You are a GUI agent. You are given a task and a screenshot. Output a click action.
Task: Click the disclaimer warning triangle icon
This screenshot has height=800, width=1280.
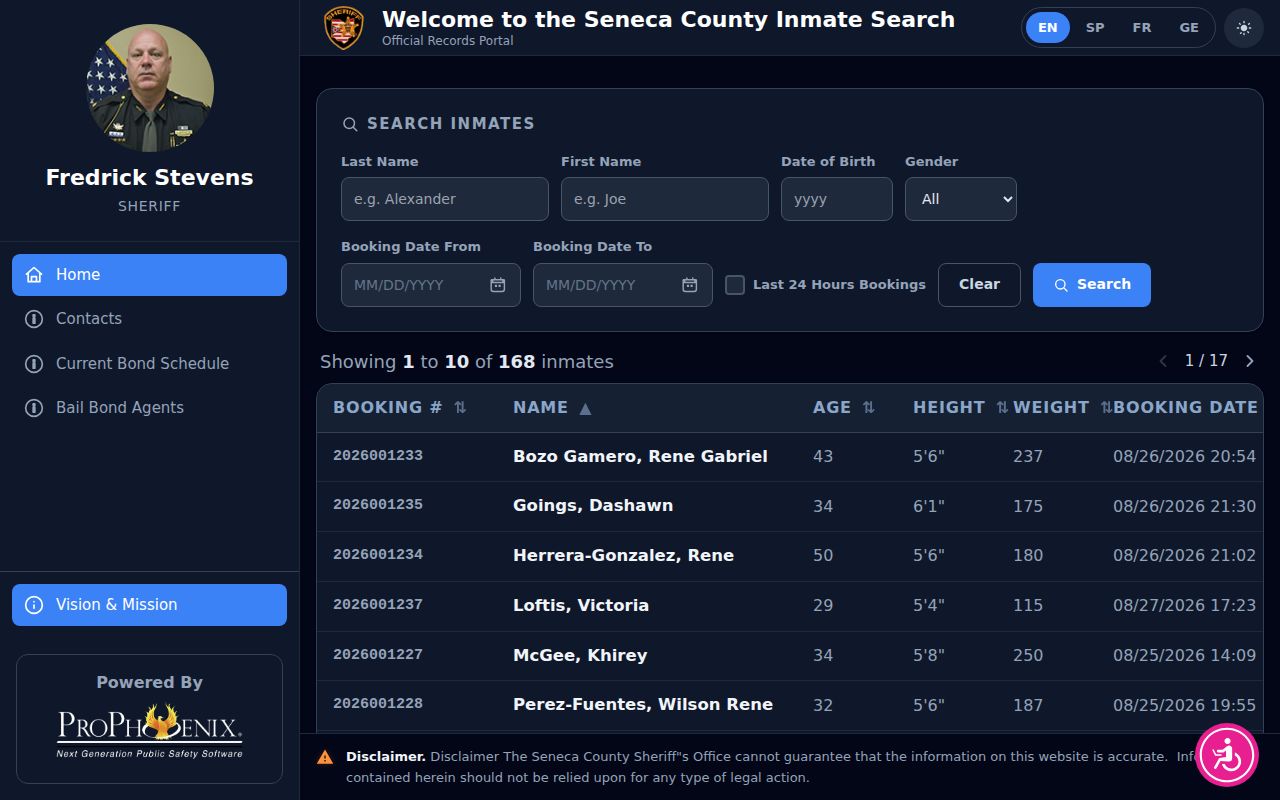pos(325,757)
